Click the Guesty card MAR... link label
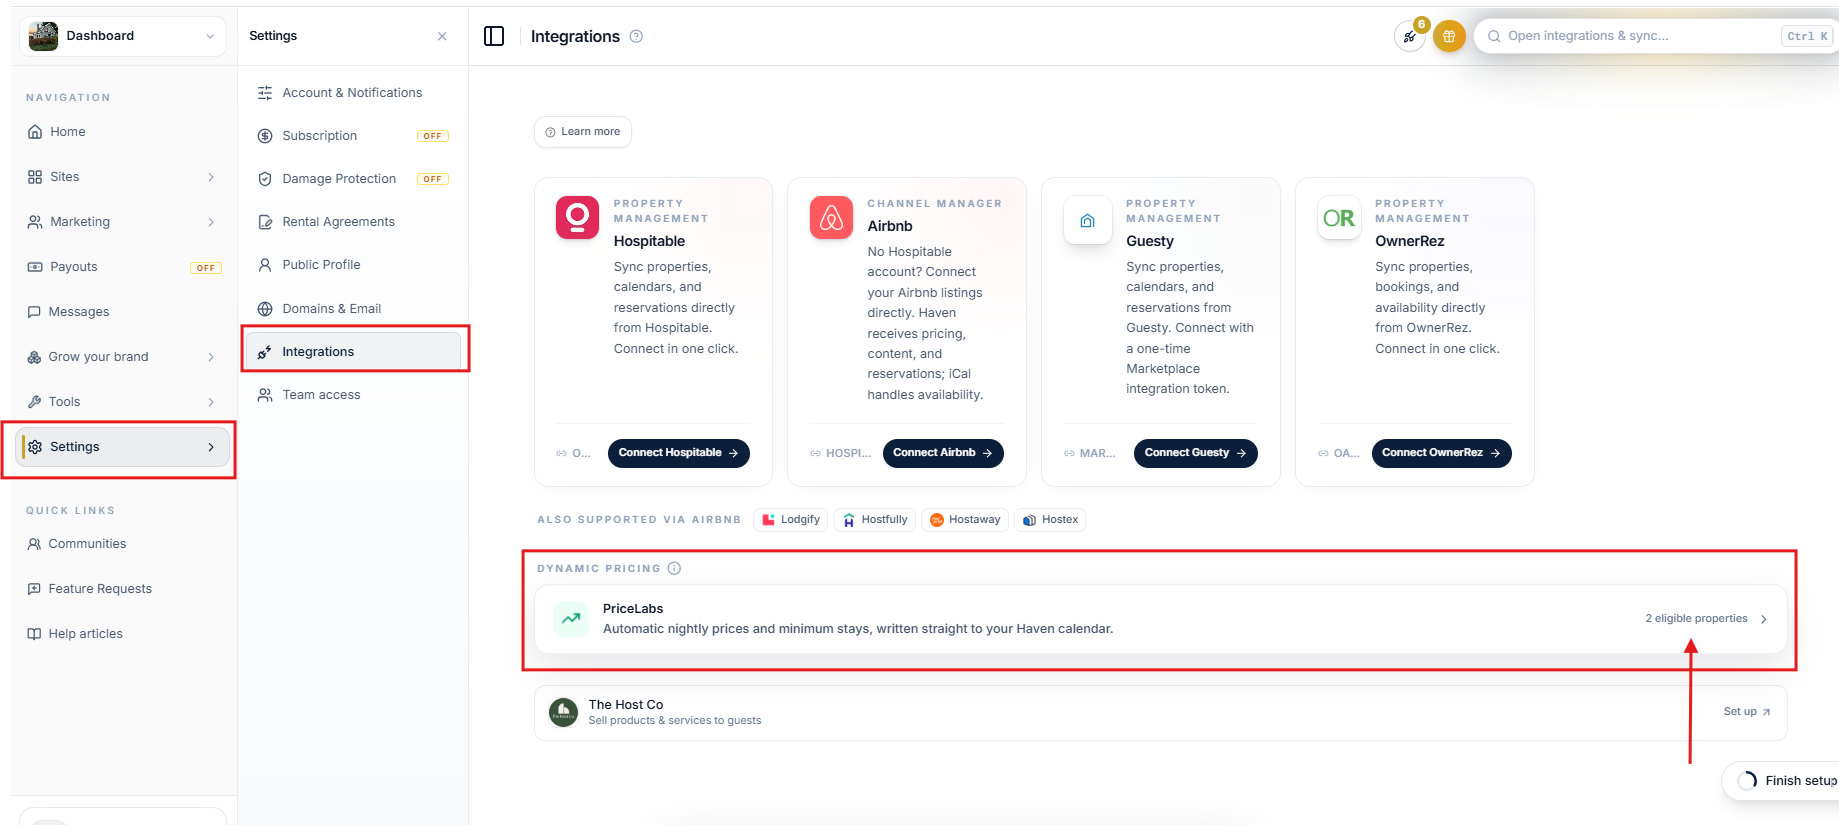Image resolution: width=1839 pixels, height=825 pixels. (1090, 453)
